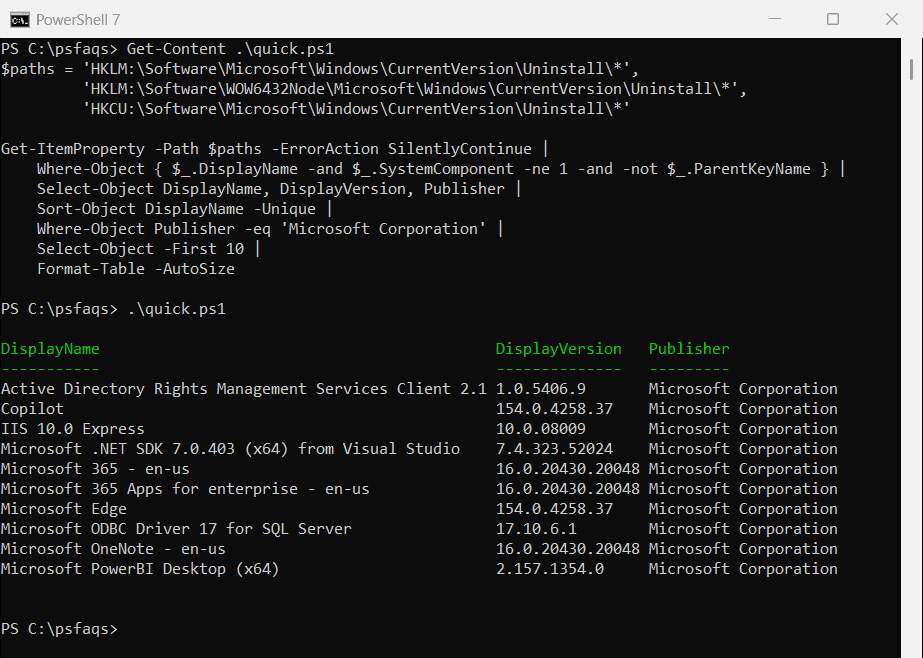
Task: Click the 'Microsoft Edge' entry
Action: tap(64, 509)
